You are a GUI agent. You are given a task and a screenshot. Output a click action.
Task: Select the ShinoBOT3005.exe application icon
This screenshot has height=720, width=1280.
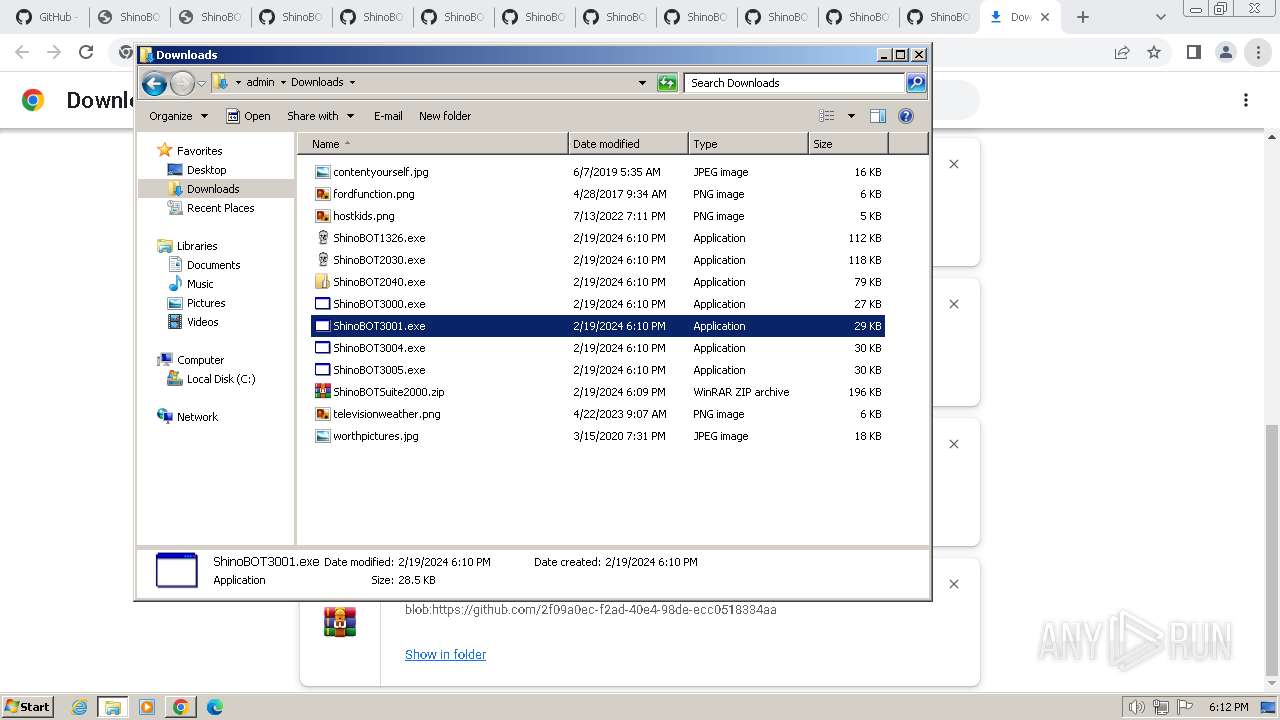(x=322, y=370)
